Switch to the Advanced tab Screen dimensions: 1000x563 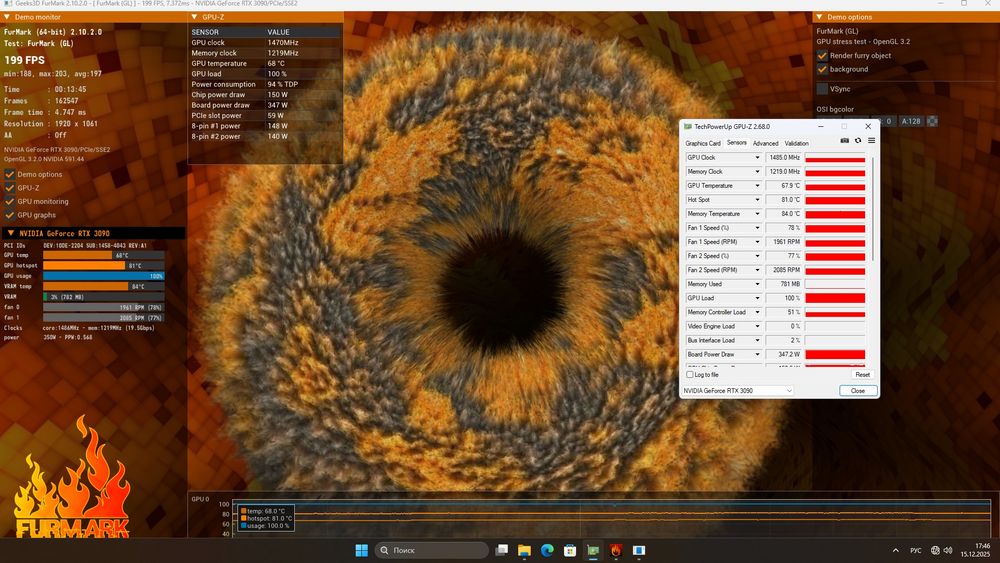click(765, 143)
